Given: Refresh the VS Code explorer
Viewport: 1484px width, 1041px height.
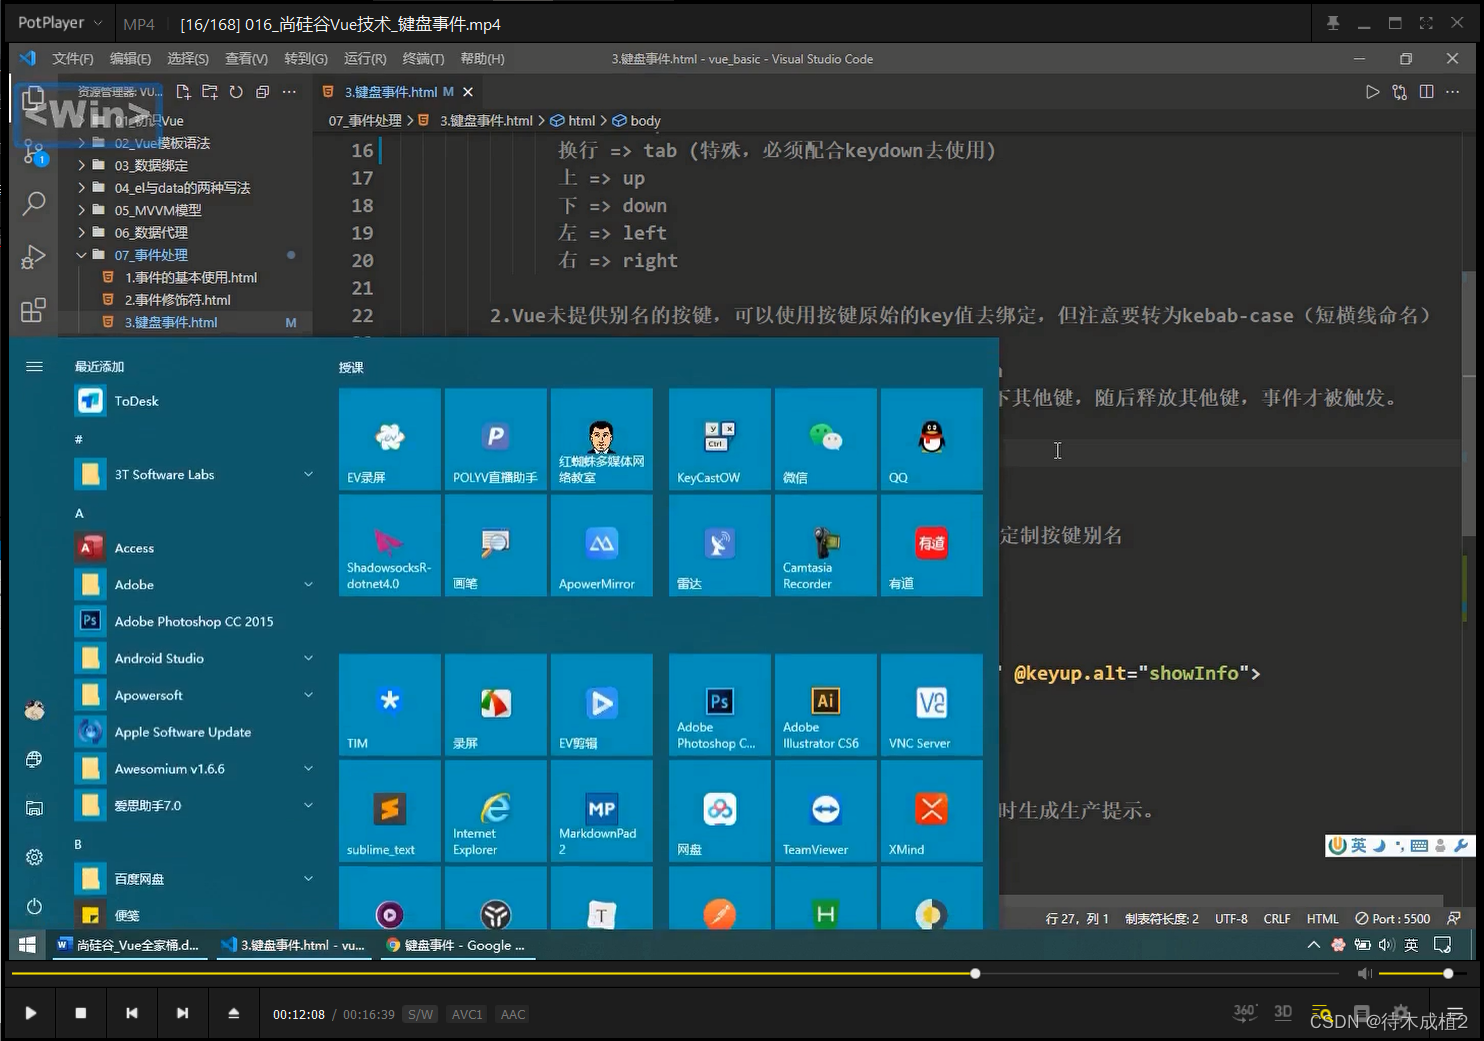Looking at the screenshot, I should [236, 92].
